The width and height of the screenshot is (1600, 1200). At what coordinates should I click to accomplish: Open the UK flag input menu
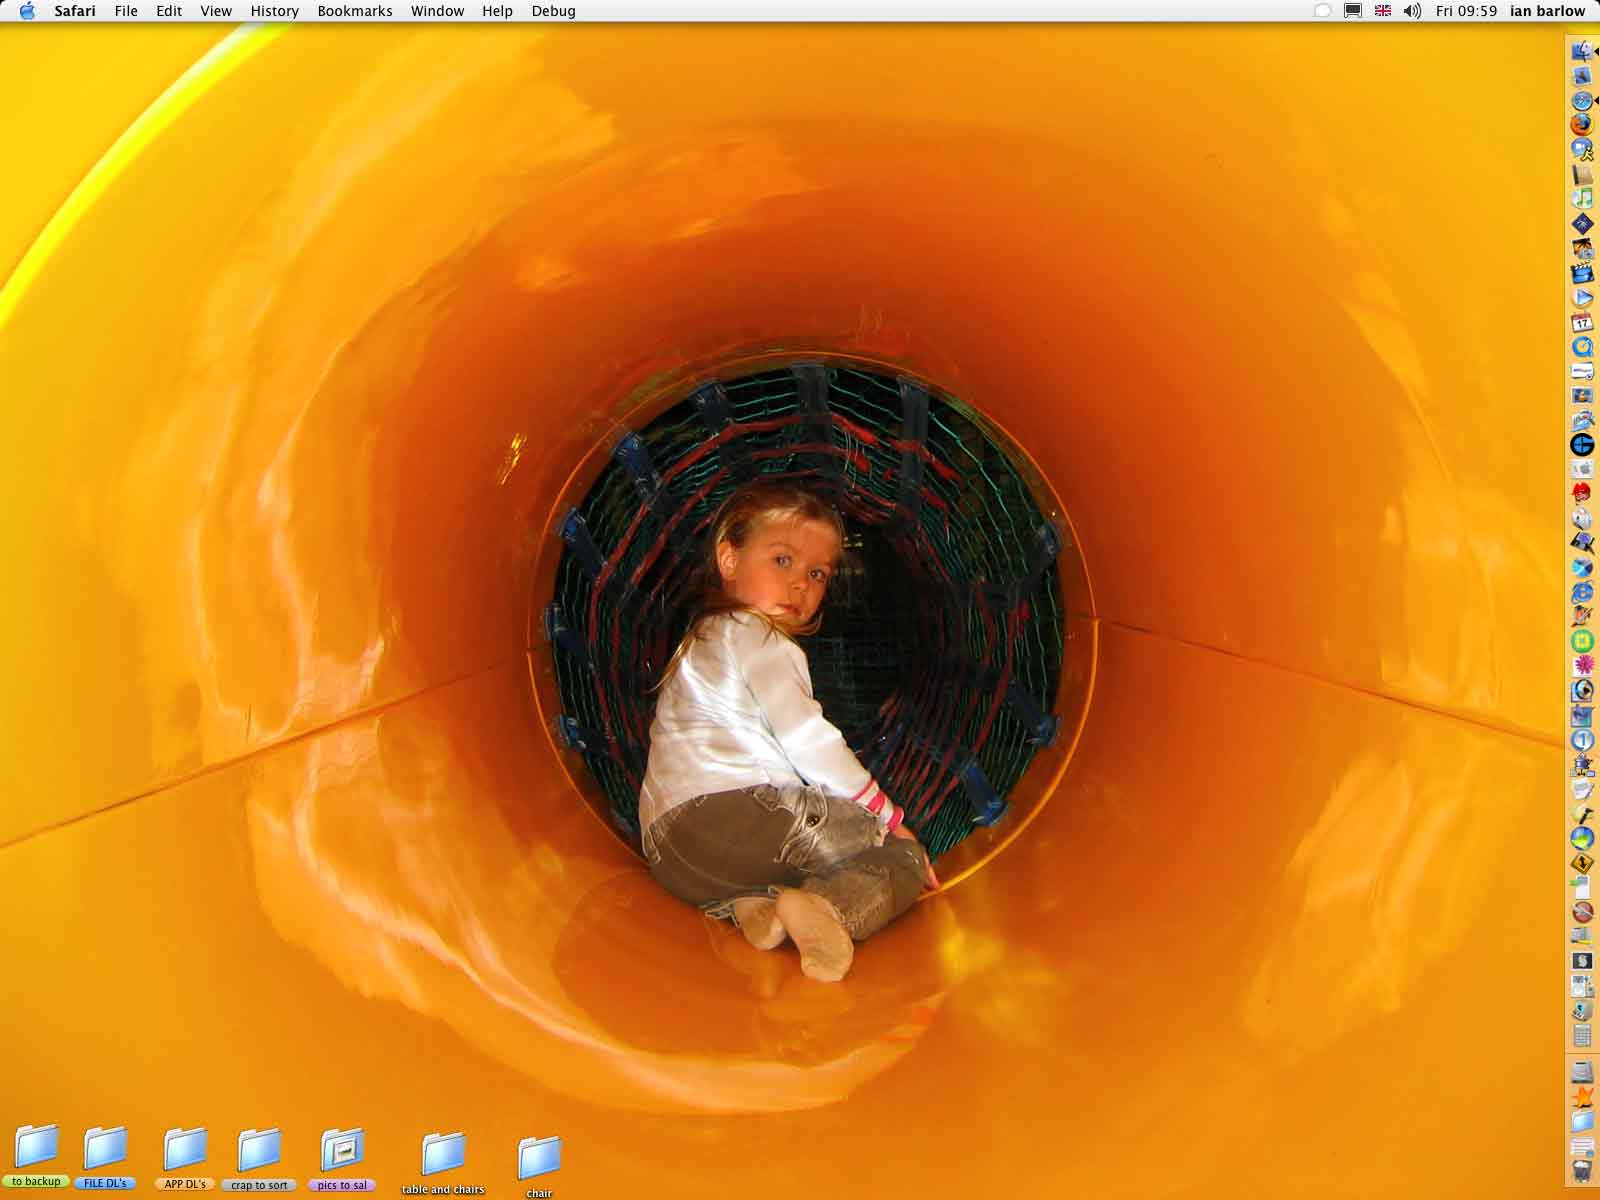click(x=1383, y=11)
